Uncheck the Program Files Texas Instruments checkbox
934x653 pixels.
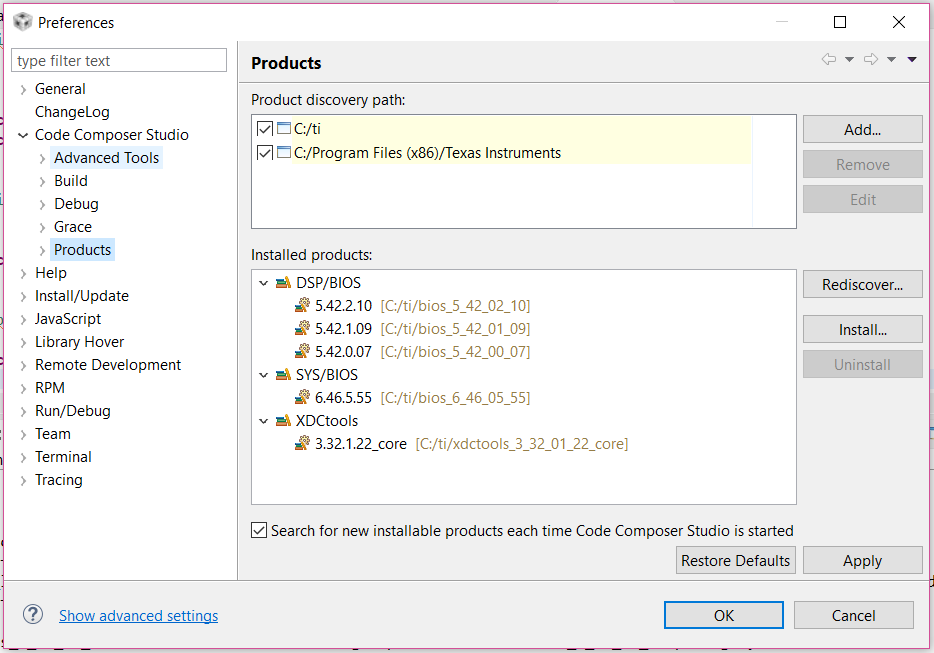pos(265,153)
